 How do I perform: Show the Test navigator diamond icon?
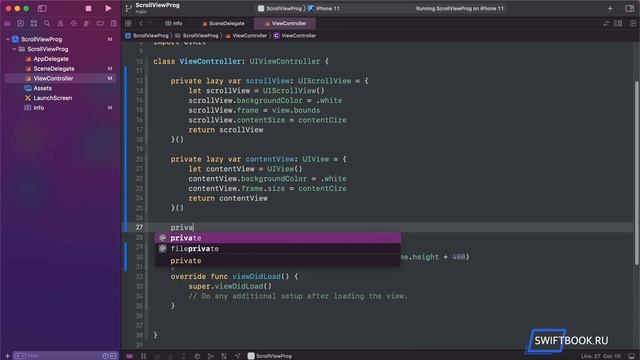(73, 24)
